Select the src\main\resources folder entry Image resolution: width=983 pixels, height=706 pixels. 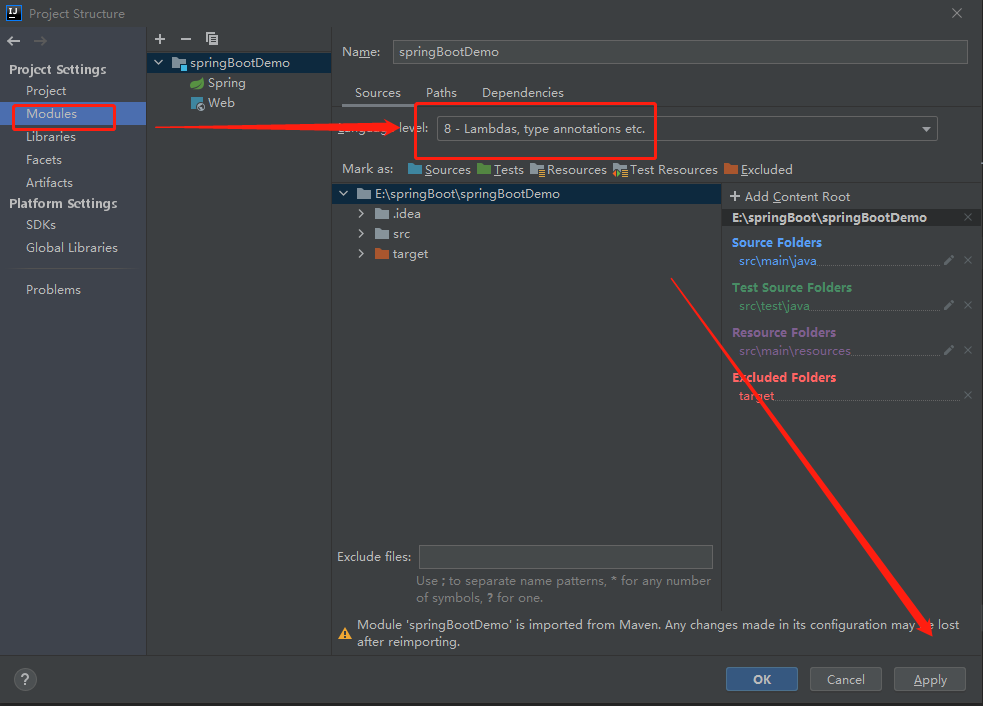pos(795,351)
